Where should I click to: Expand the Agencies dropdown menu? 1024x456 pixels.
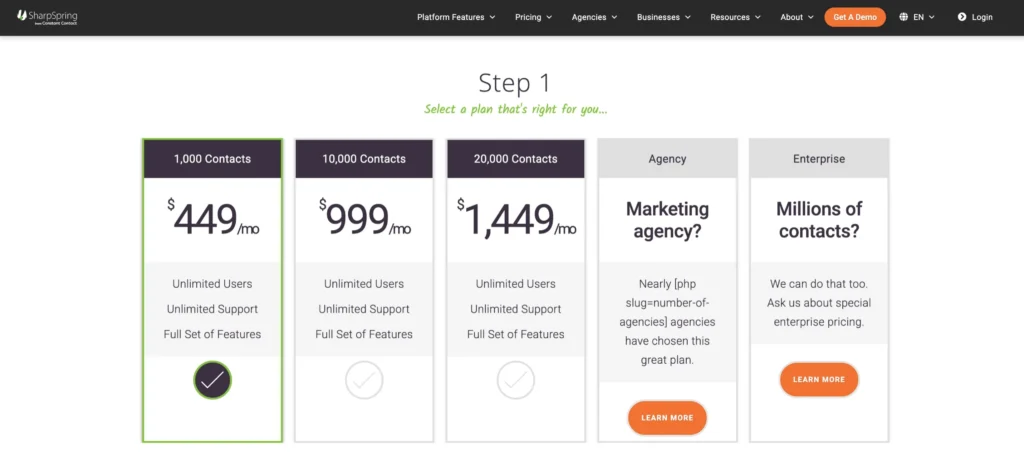[x=594, y=17]
